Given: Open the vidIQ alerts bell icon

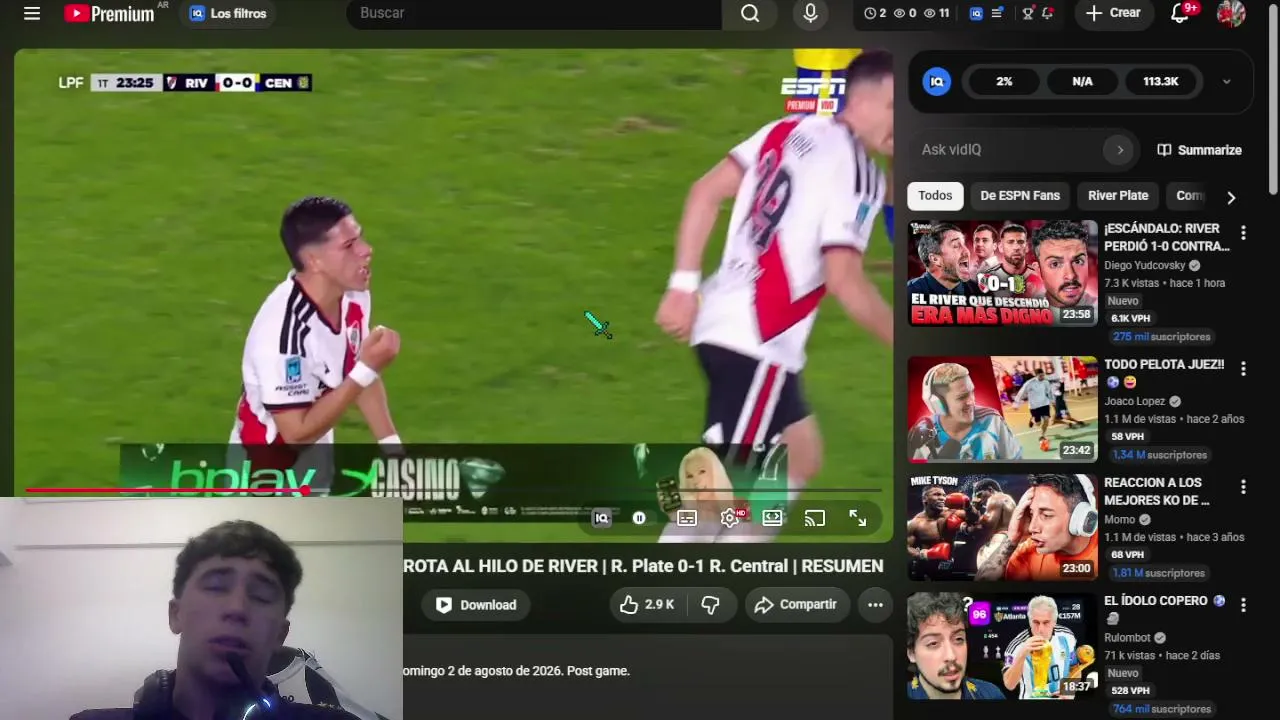Looking at the screenshot, I should pos(1047,13).
